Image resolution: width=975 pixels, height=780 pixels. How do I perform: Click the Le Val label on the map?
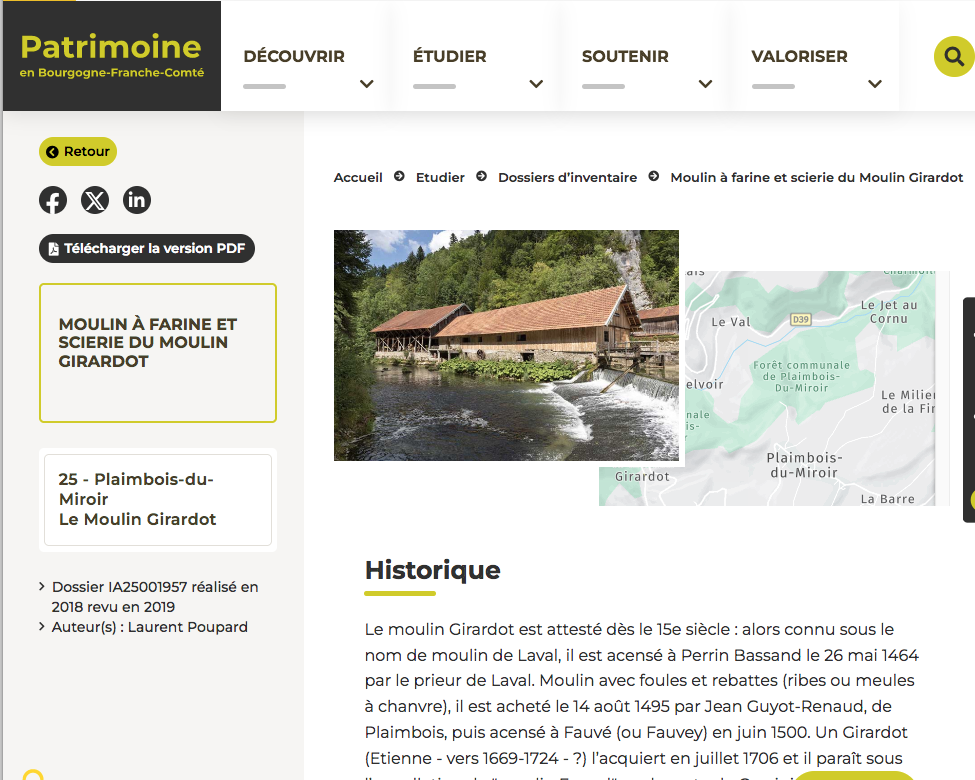tap(731, 322)
